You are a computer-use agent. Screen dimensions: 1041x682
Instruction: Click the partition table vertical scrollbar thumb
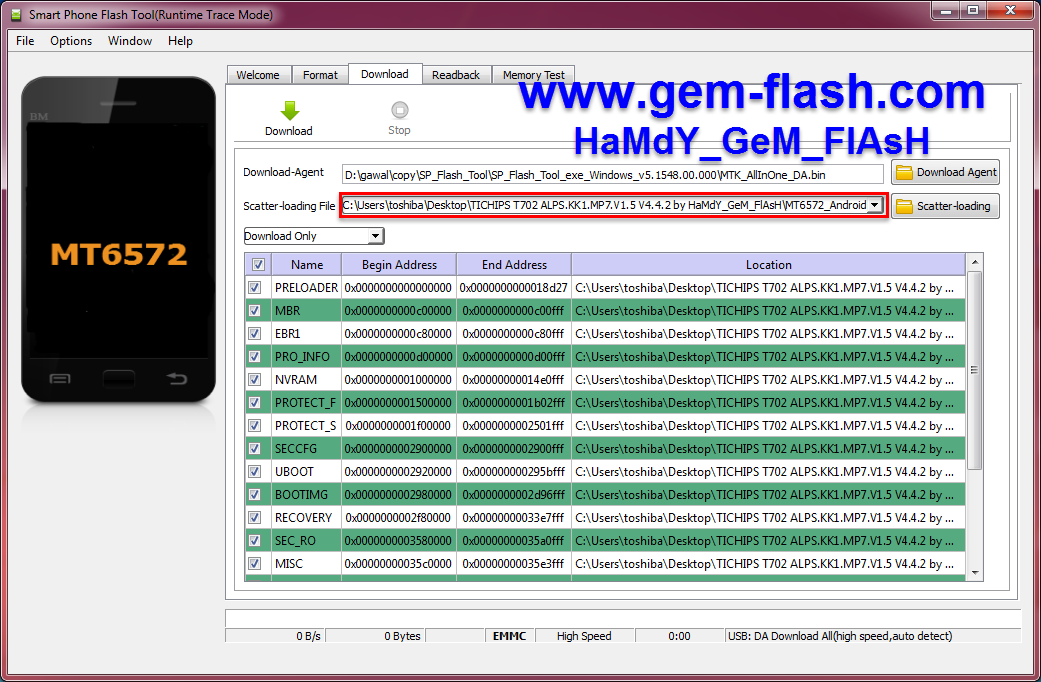pos(975,370)
